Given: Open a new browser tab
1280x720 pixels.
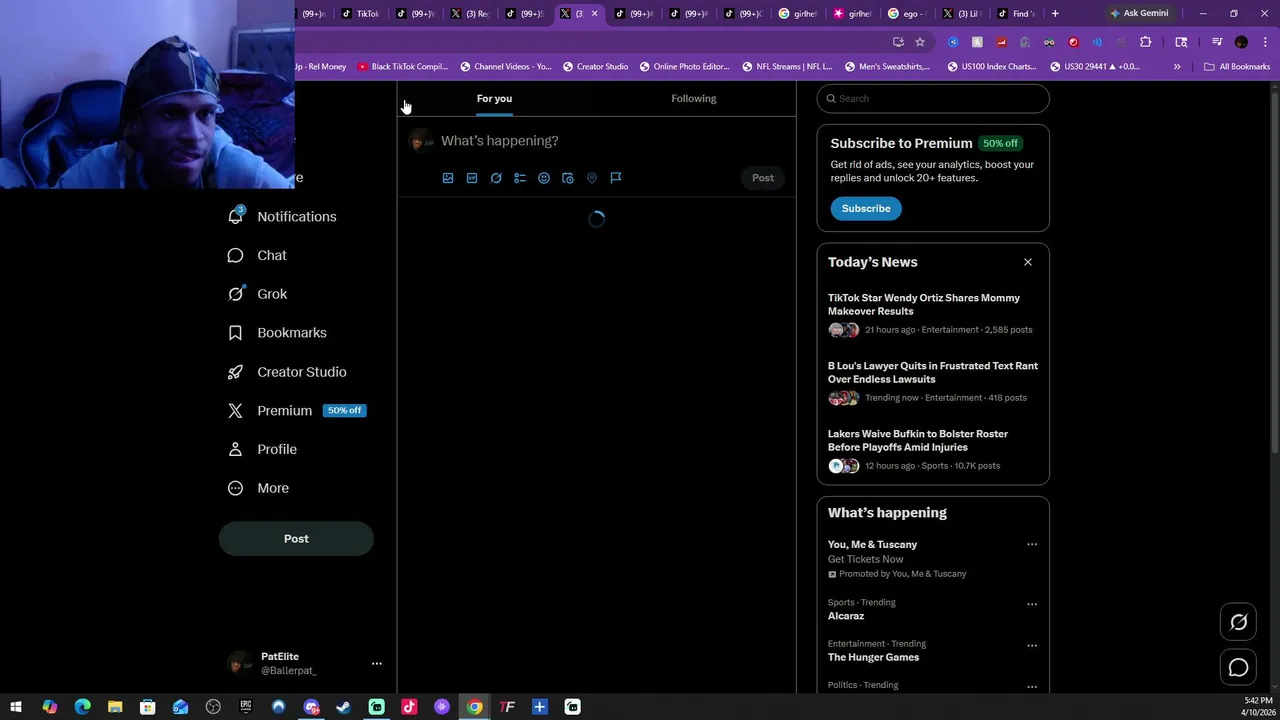Looking at the screenshot, I should [x=1055, y=14].
